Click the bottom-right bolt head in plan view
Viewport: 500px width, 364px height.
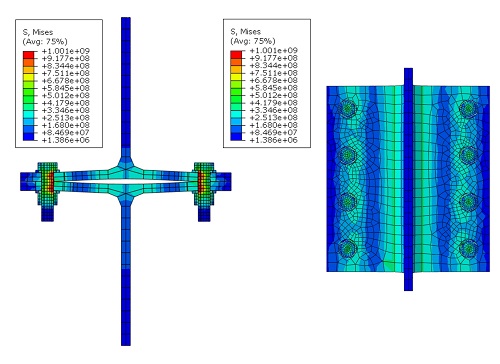[x=468, y=248]
